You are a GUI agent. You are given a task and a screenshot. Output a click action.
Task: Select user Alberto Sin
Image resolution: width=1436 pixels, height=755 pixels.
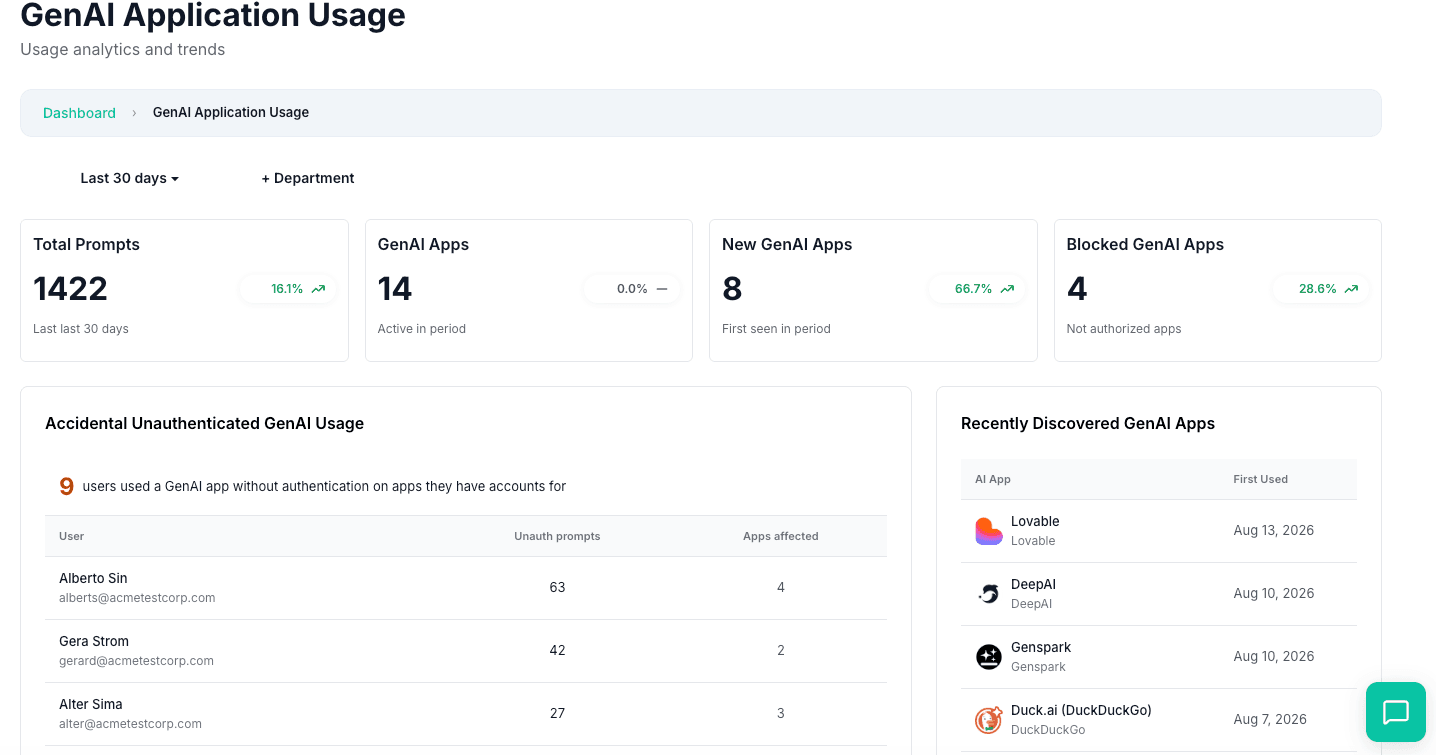coord(93,578)
